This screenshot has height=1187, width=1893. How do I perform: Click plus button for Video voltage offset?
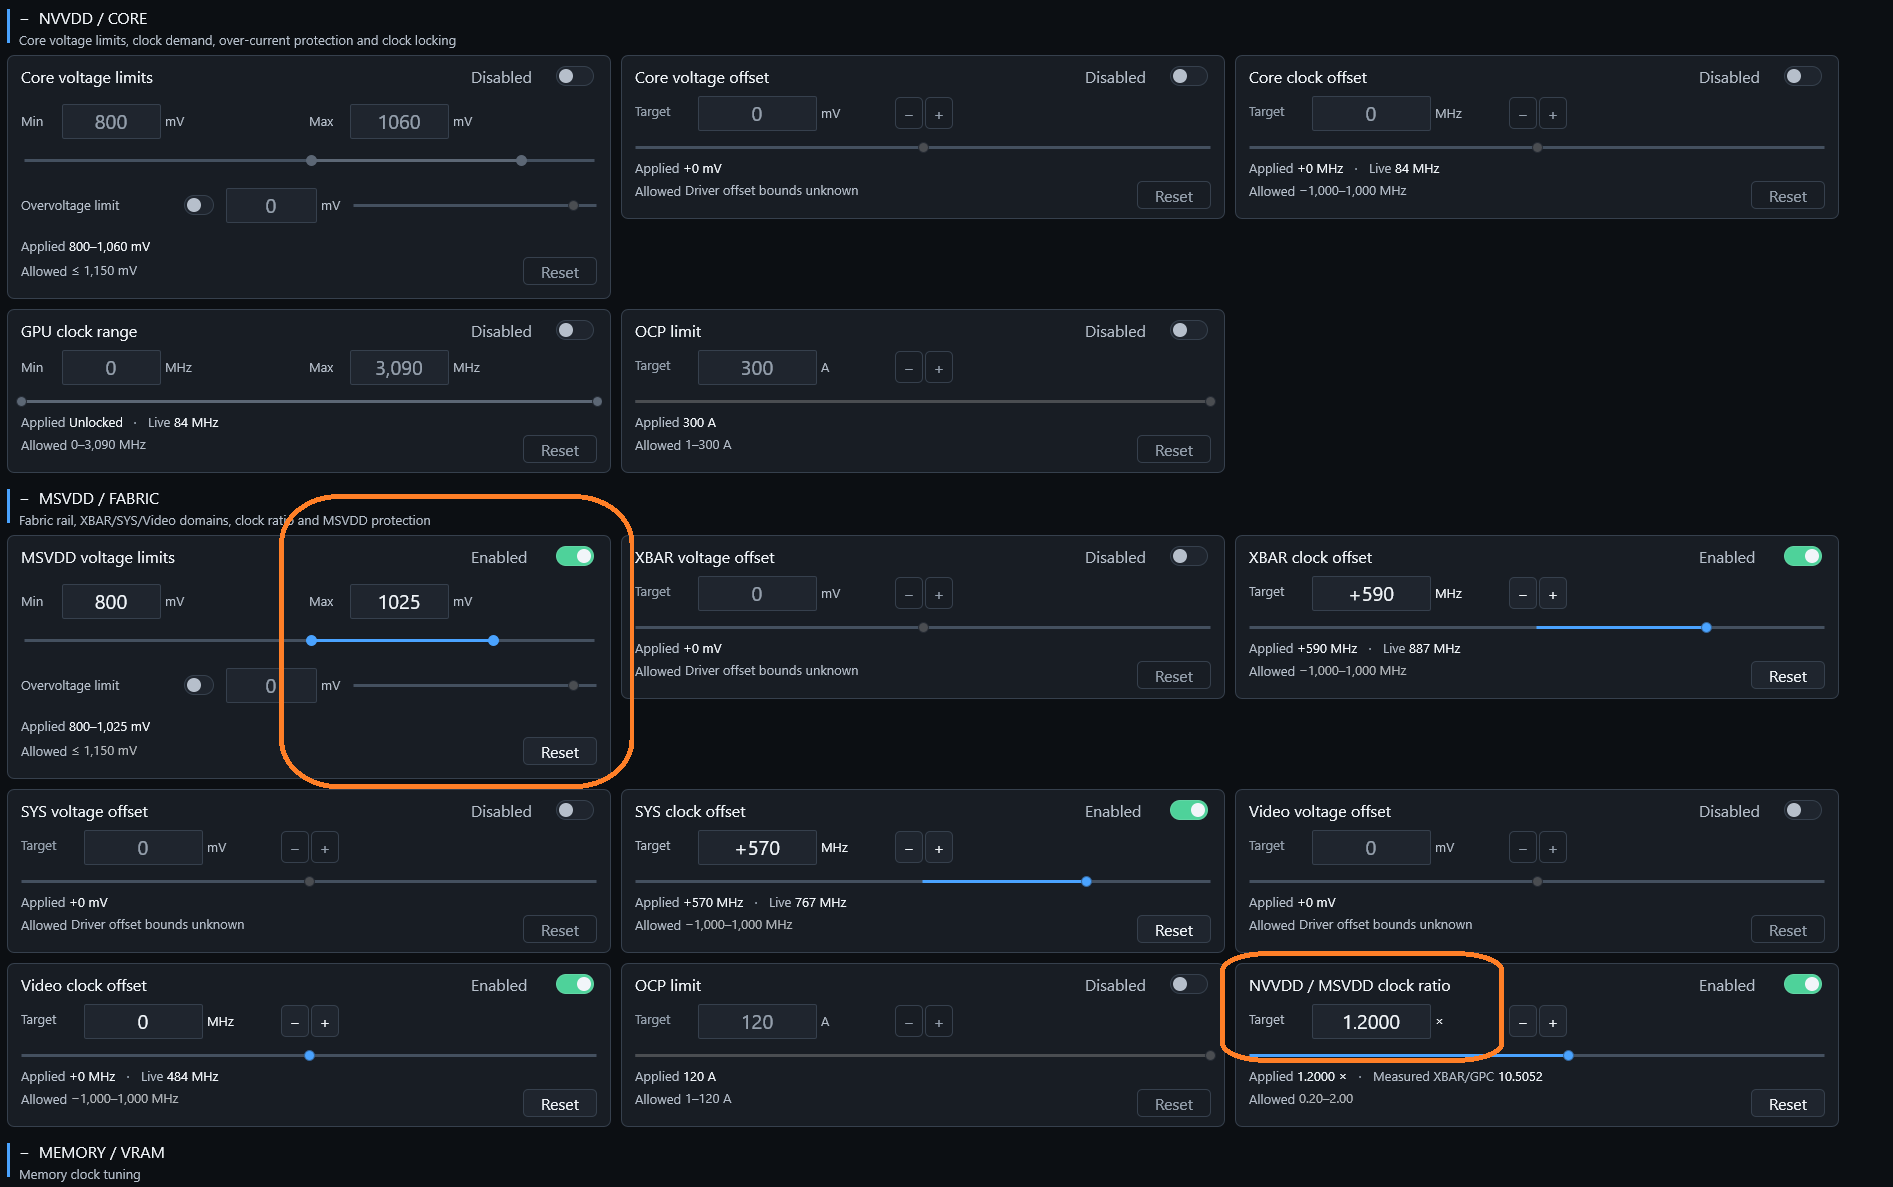[x=1552, y=848]
